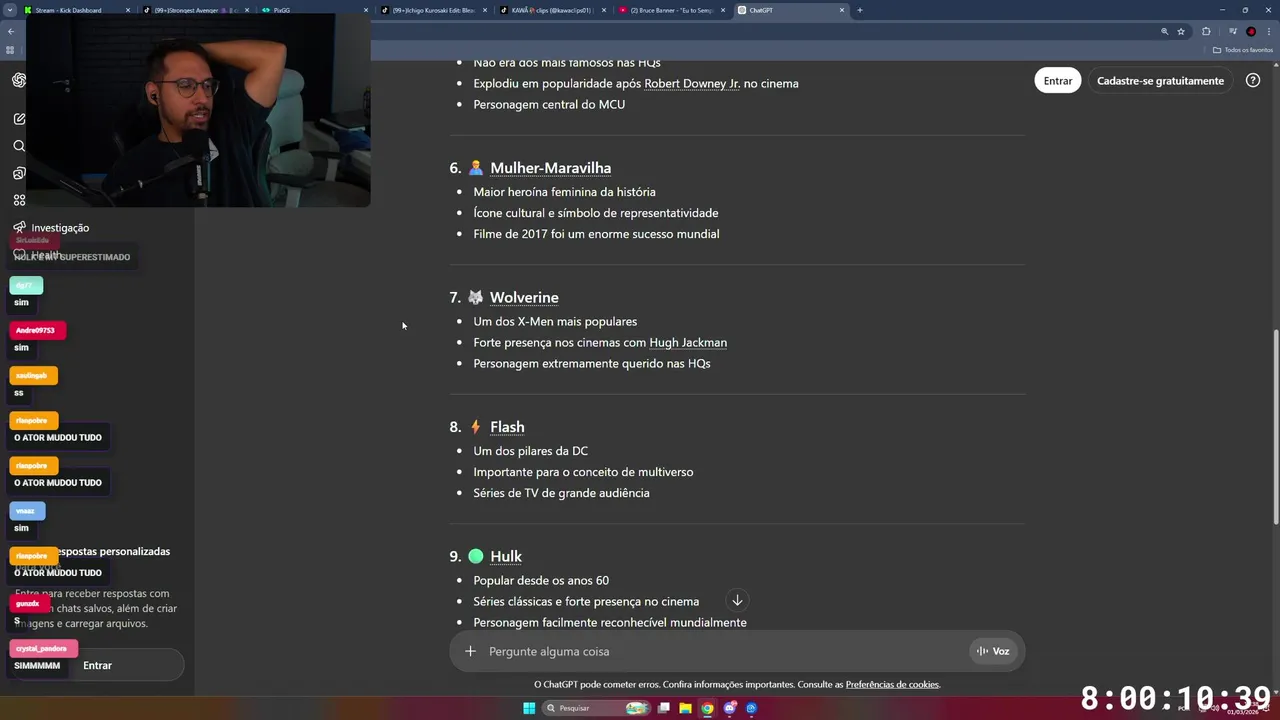Open the Chrome three-dot menu
Viewport: 1280px width, 720px height.
point(1268,31)
